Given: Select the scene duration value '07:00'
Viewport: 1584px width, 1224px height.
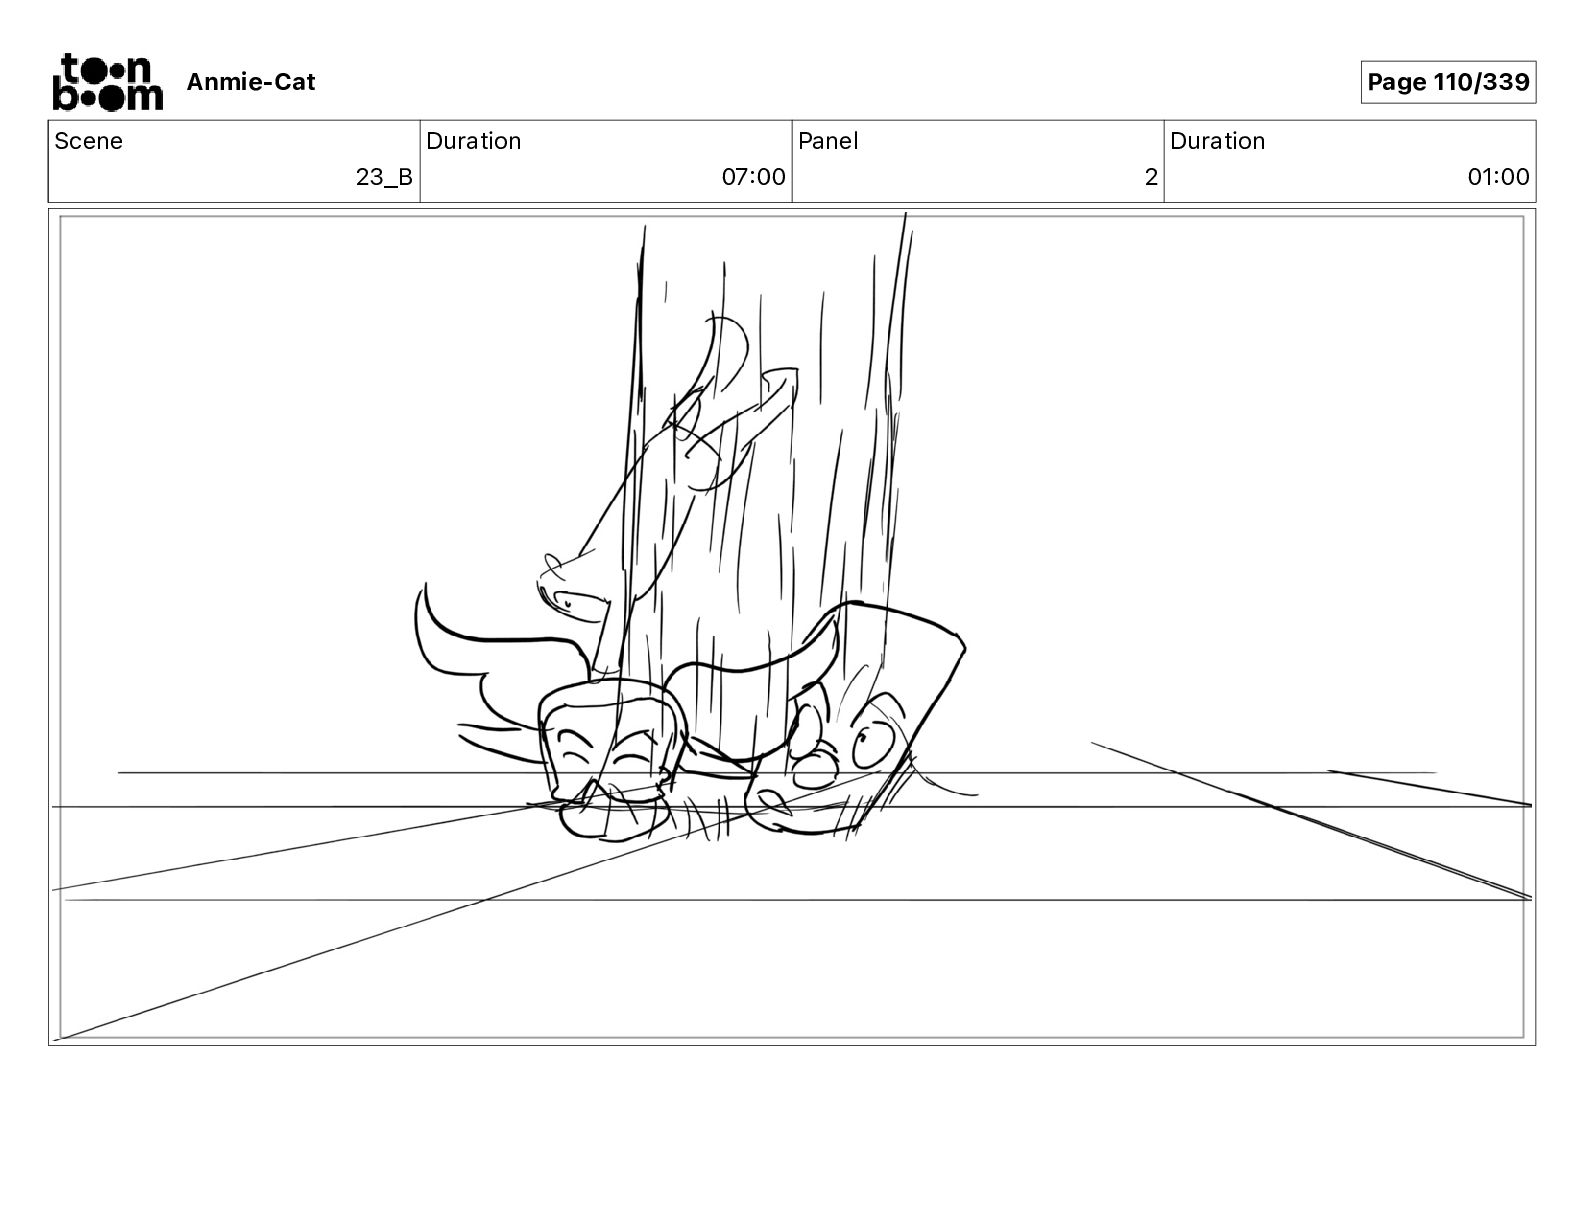Looking at the screenshot, I should [x=754, y=177].
